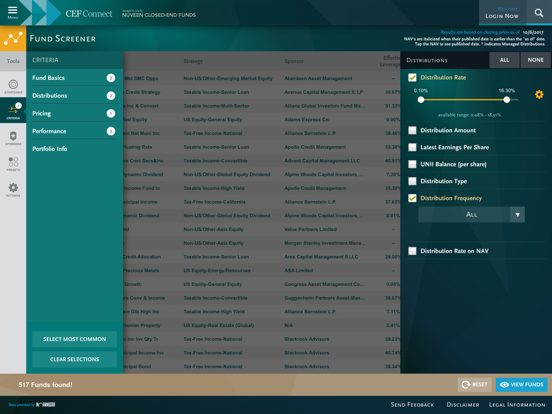Enable UNII Balance (per share) checkbox
Image resolution: width=552 pixels, height=414 pixels.
(x=412, y=164)
